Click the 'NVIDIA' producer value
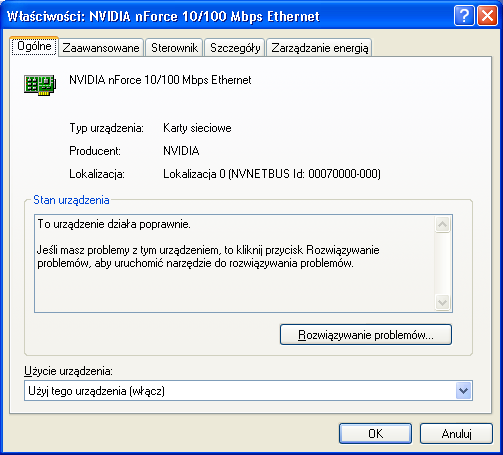 pyautogui.click(x=181, y=151)
